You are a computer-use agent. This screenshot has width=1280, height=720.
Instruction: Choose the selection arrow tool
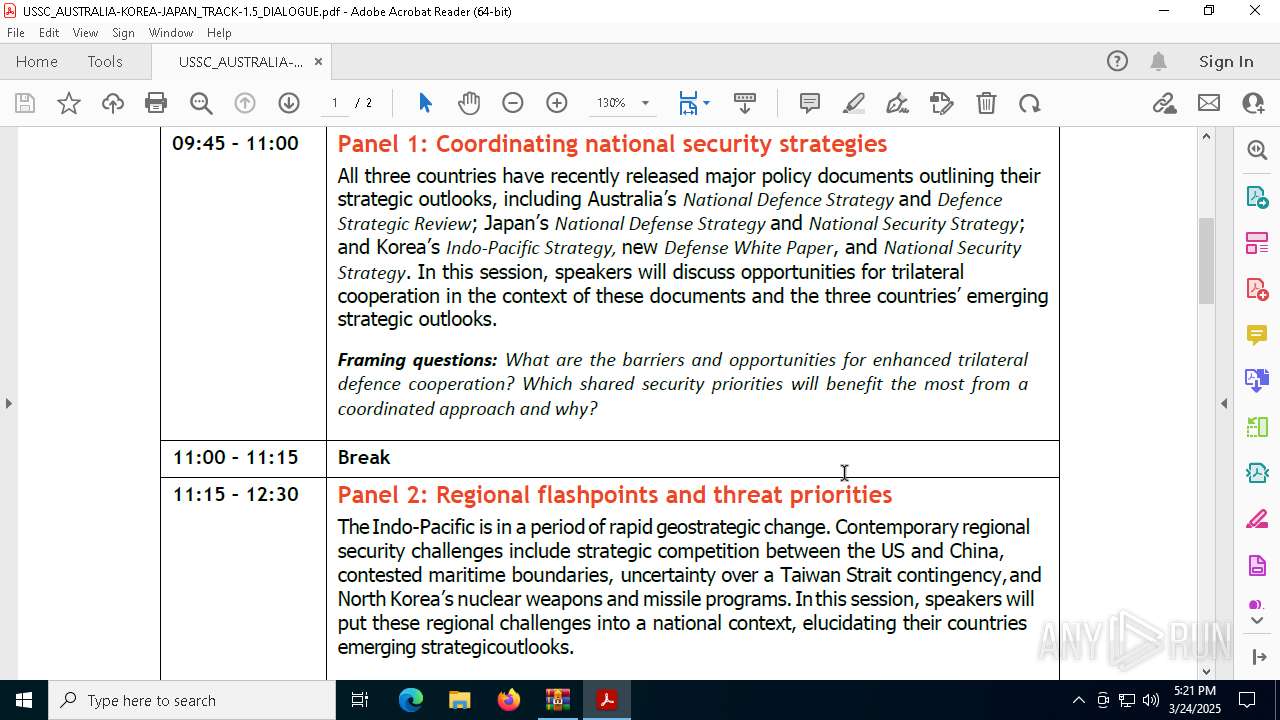[425, 103]
